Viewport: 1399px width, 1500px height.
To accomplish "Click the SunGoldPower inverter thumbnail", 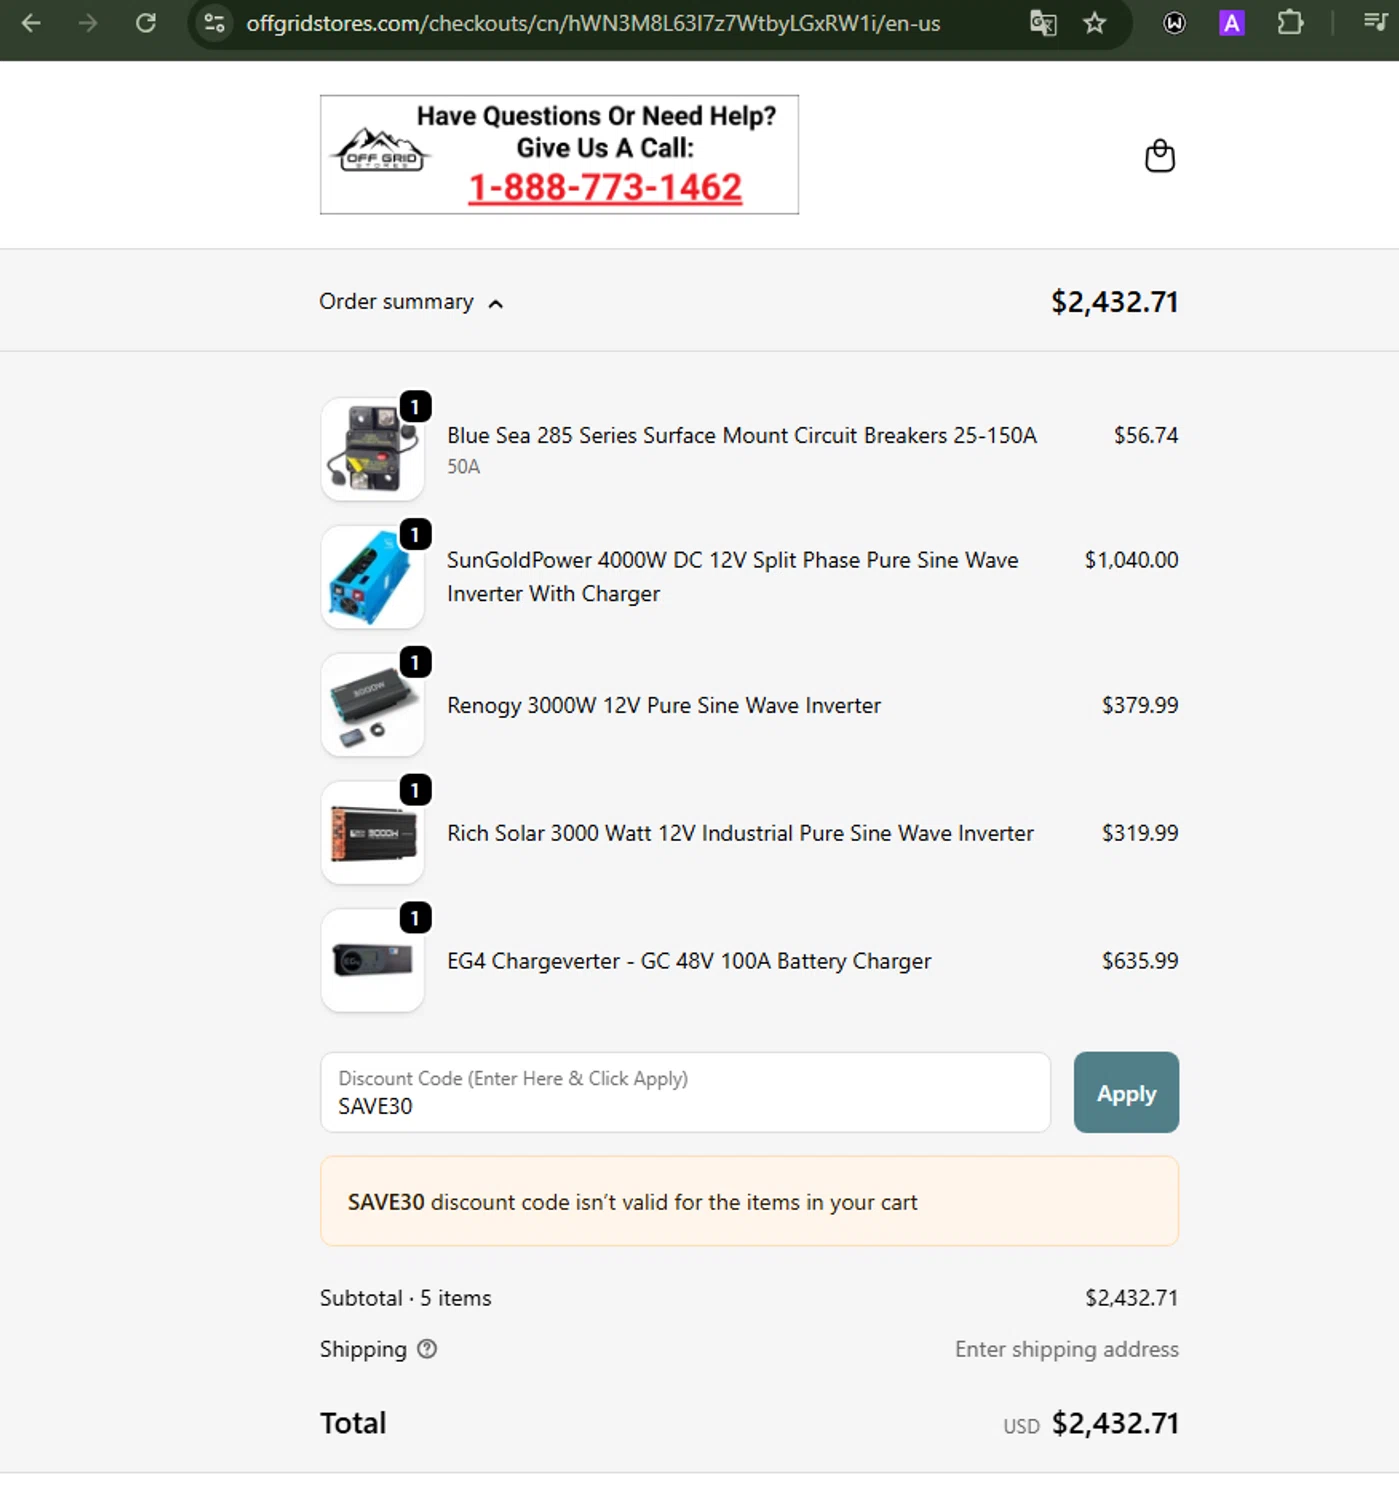I will [x=372, y=577].
